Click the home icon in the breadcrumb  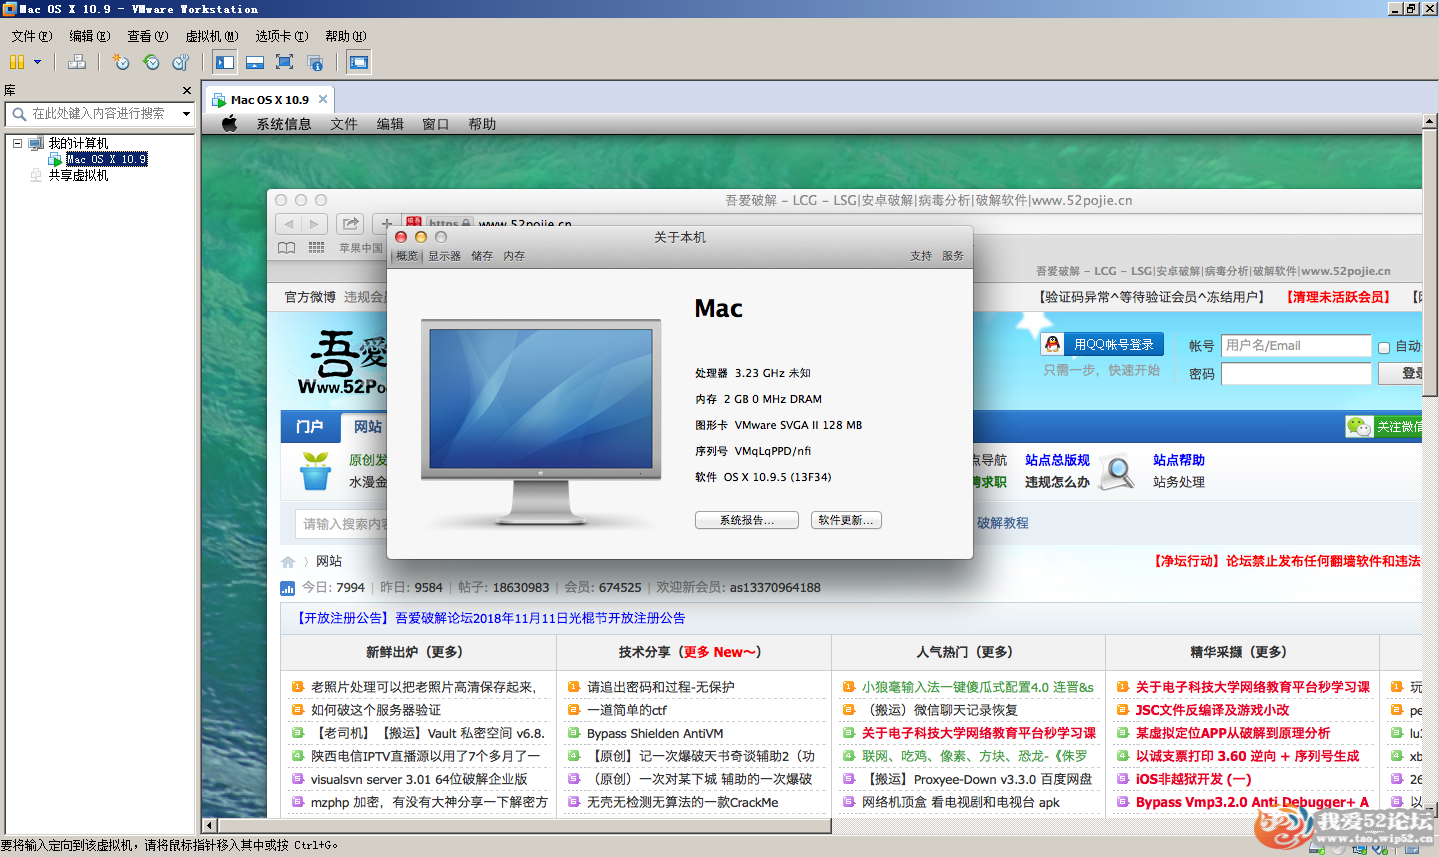pos(288,562)
